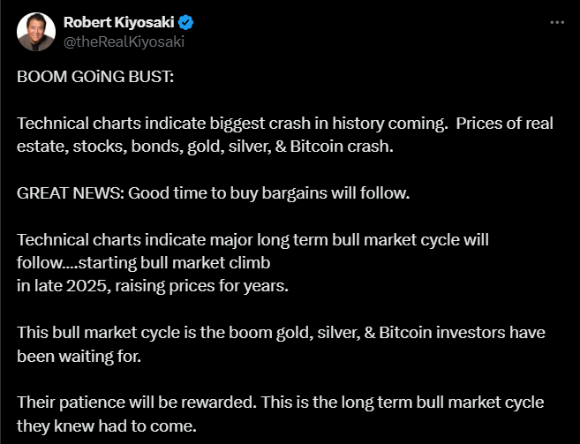The image size is (580, 444).
Task: Click the "GREAT NEWS:" sentence
Action: click(213, 193)
